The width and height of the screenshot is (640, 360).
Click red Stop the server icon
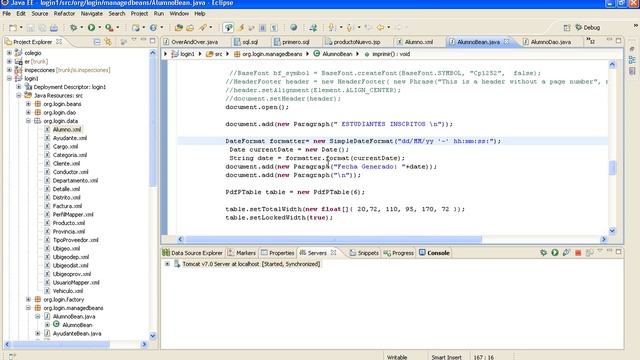(578, 253)
